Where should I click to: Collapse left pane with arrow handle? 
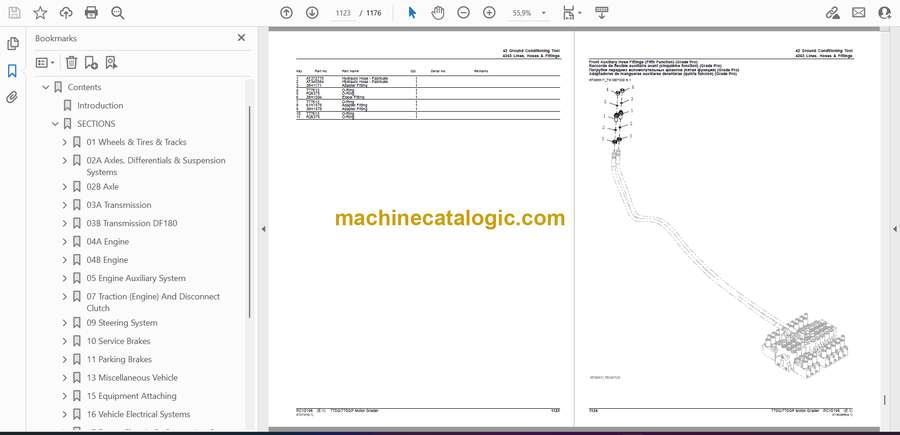click(263, 229)
